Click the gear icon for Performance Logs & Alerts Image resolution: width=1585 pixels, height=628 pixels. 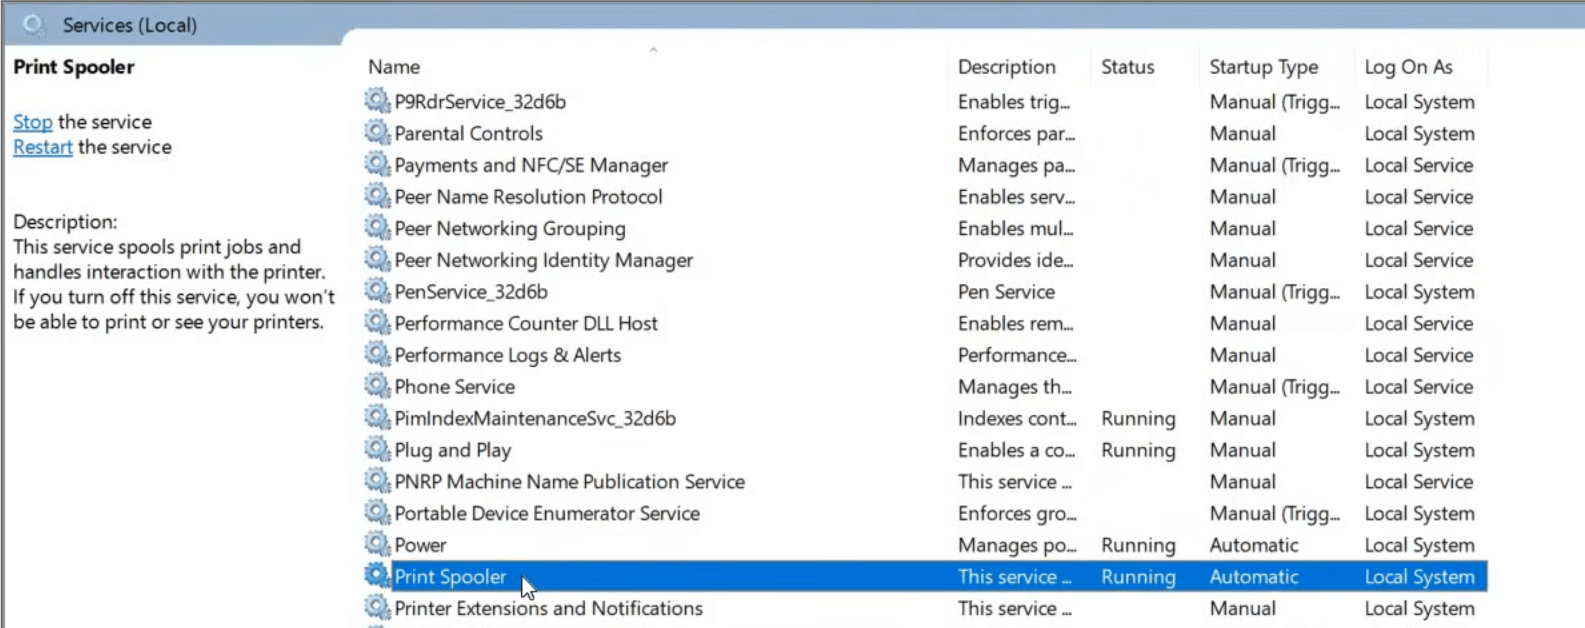click(x=377, y=354)
